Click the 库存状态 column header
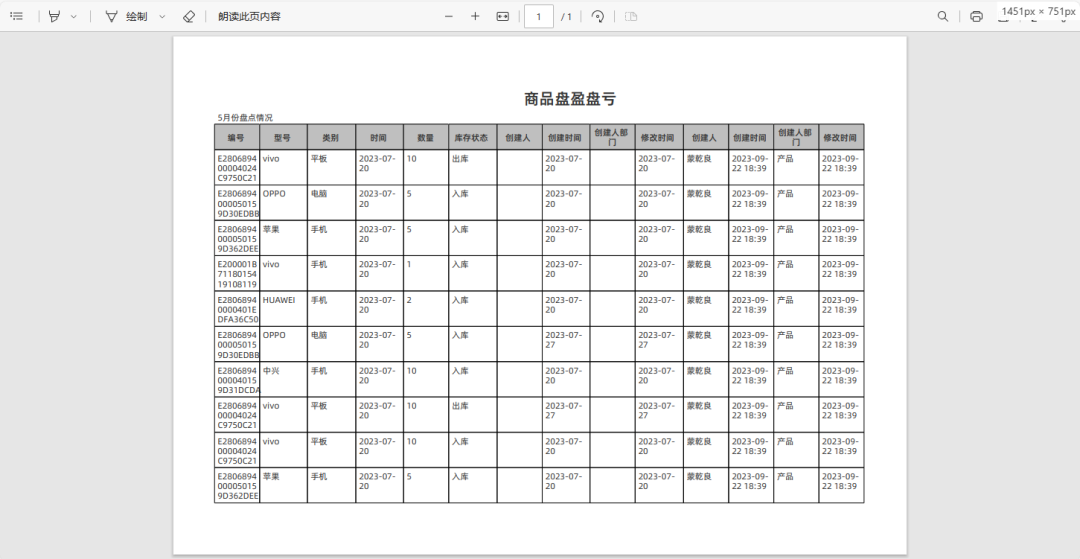This screenshot has height=559, width=1080. tap(472, 138)
